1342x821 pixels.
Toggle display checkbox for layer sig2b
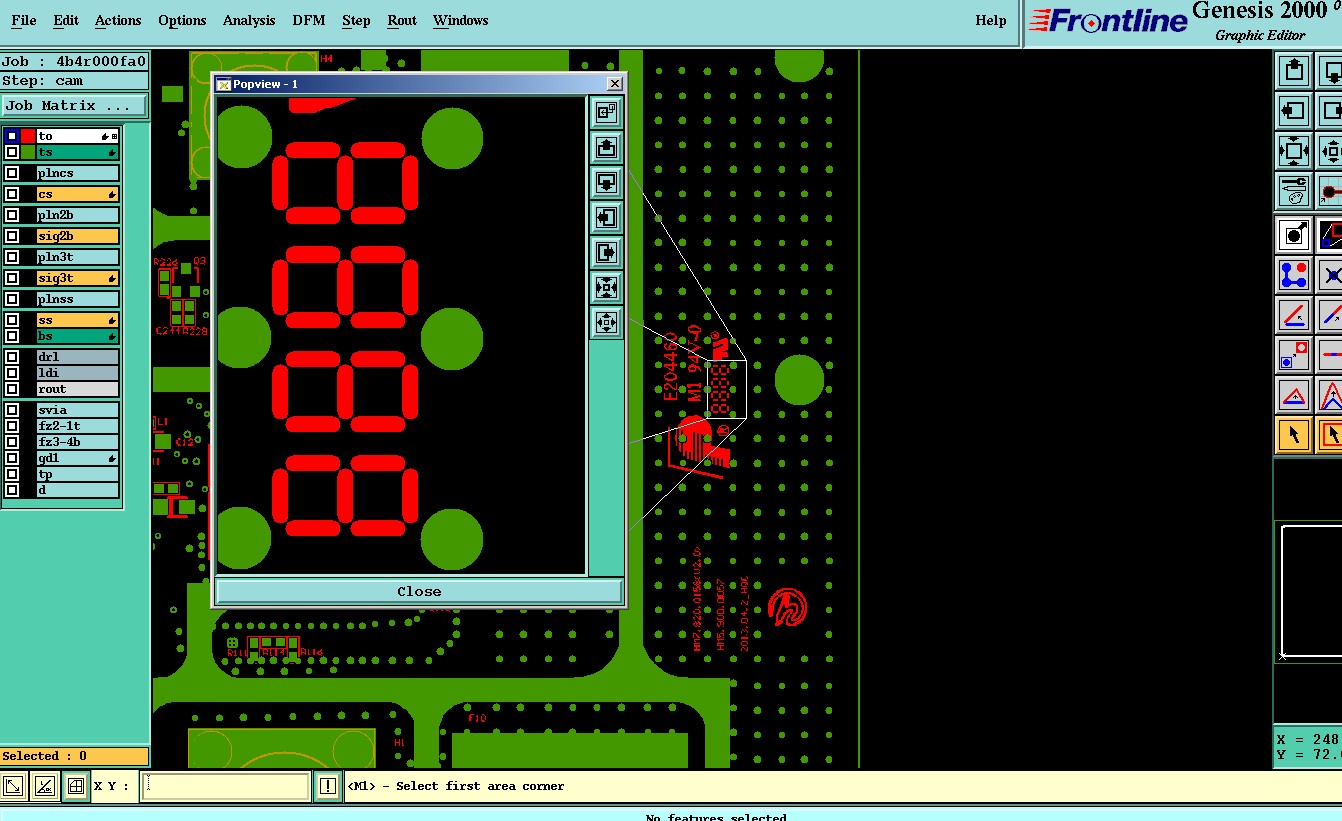coord(12,236)
